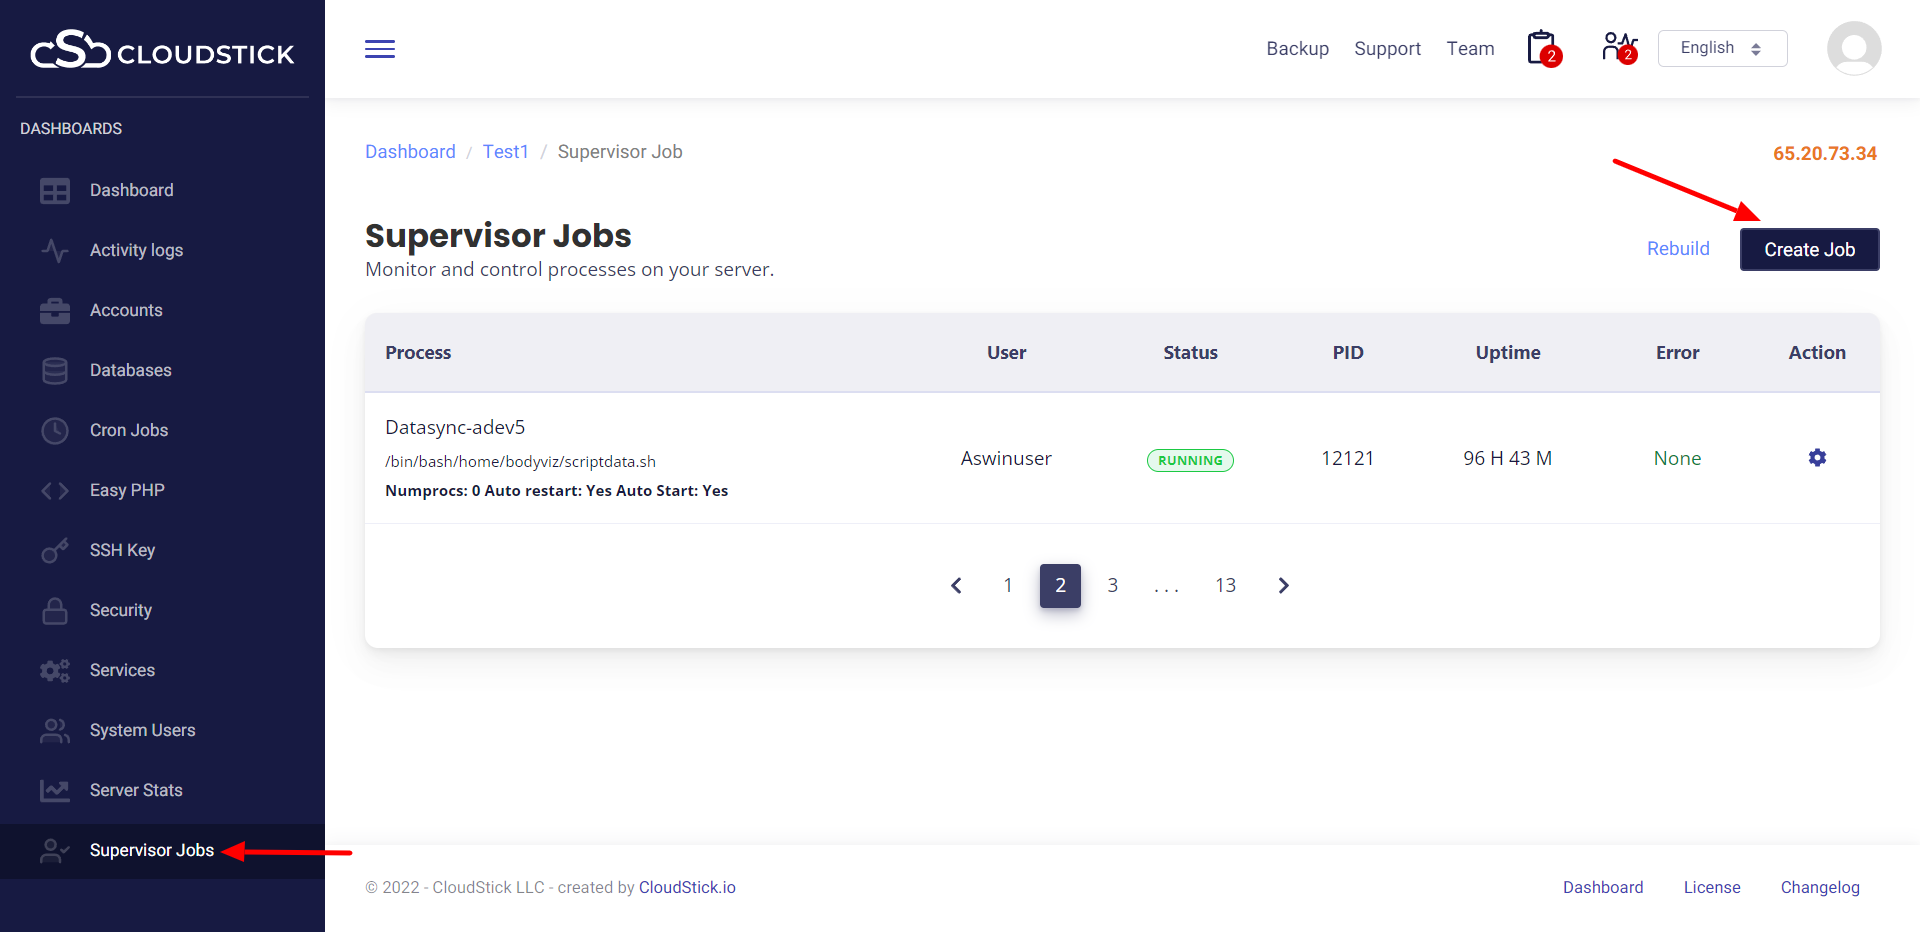
Task: Open Security in the sidebar
Action: point(120,610)
